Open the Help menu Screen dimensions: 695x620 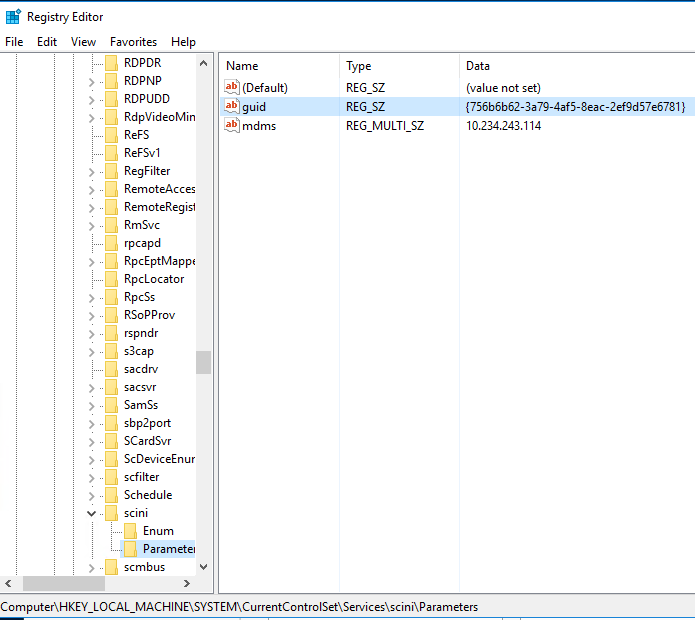tap(184, 42)
